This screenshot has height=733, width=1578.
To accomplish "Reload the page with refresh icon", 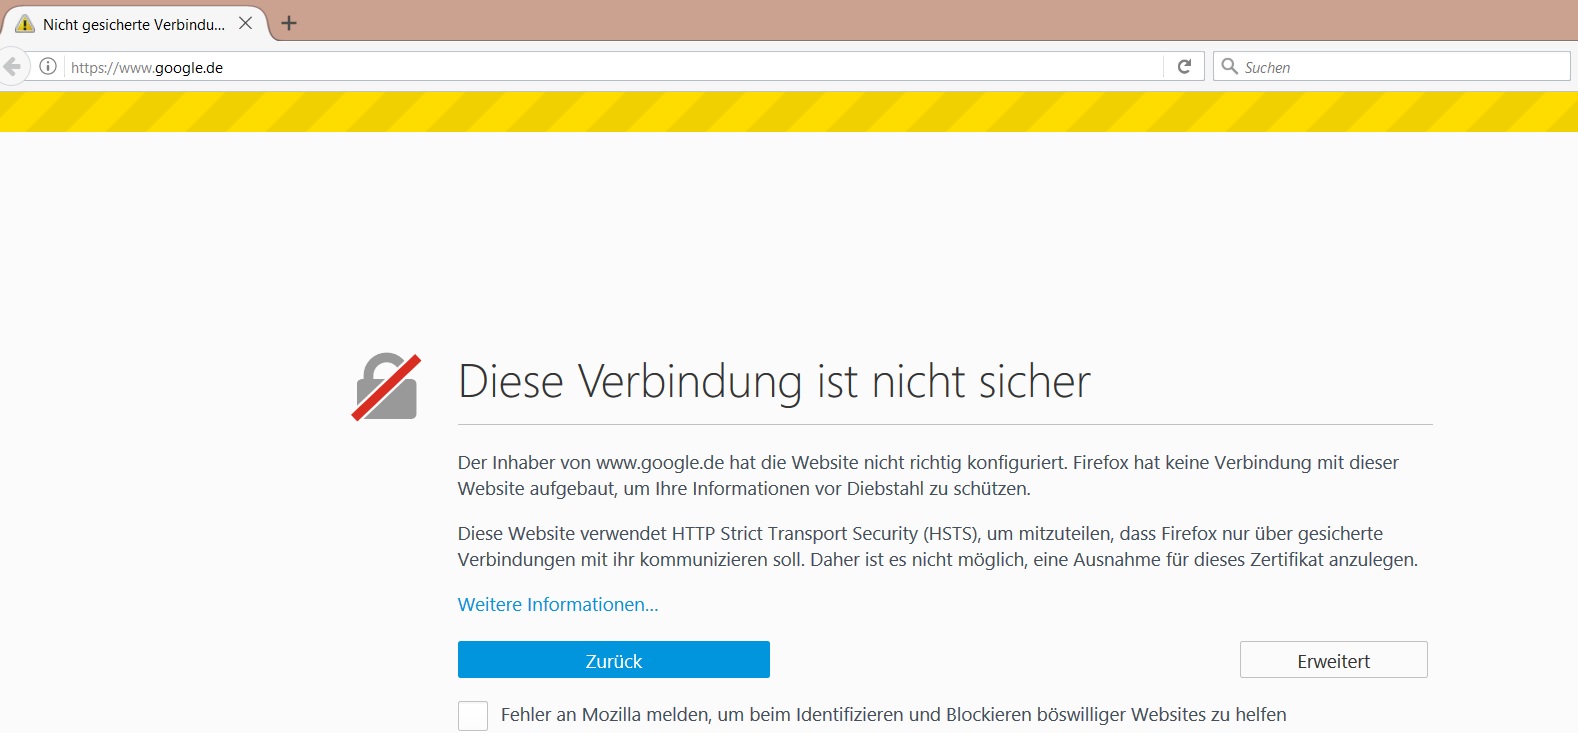I will click(x=1185, y=67).
